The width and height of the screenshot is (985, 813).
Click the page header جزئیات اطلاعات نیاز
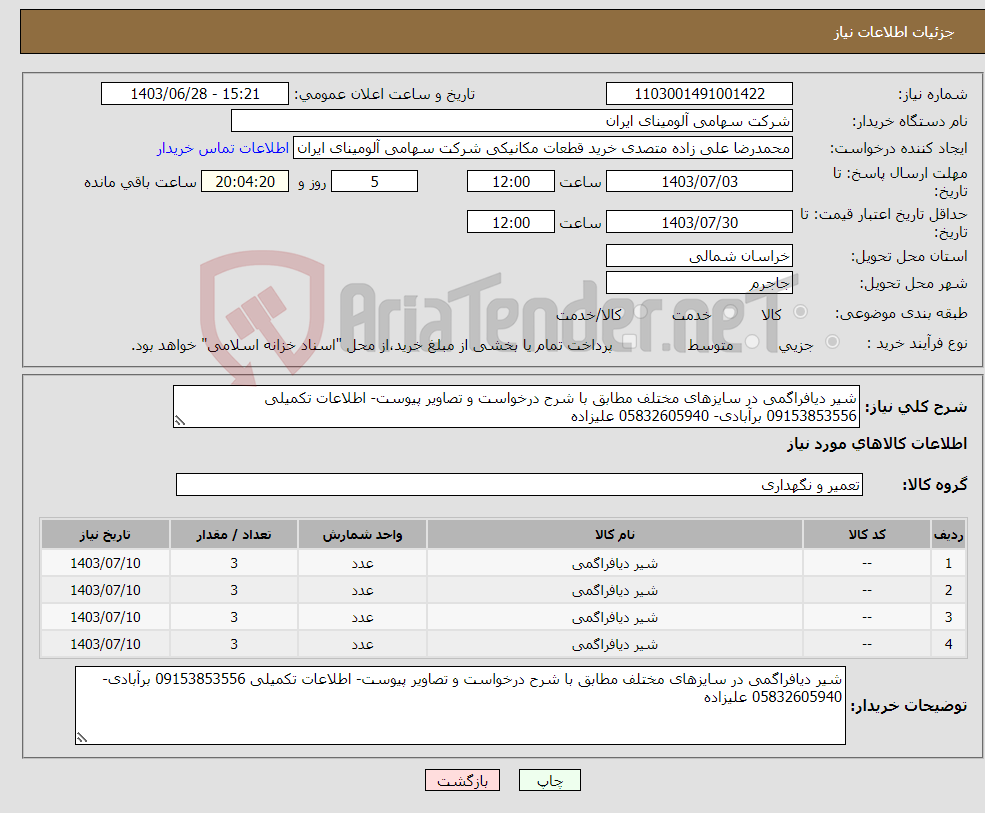coord(894,32)
